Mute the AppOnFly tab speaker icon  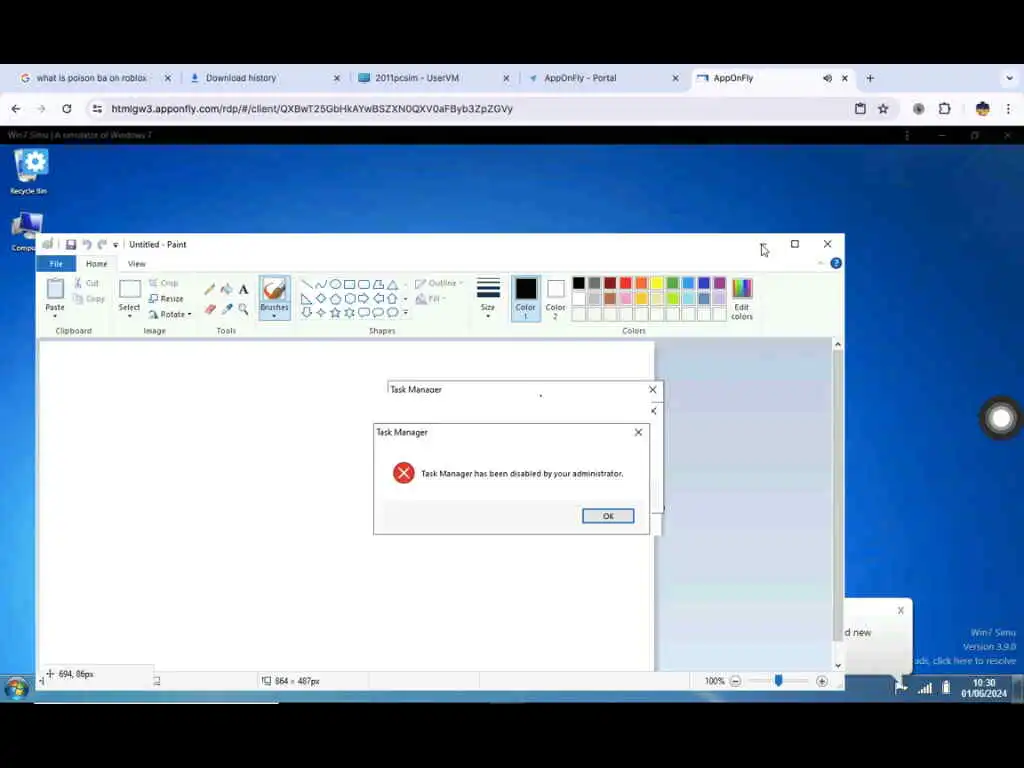[x=827, y=78]
